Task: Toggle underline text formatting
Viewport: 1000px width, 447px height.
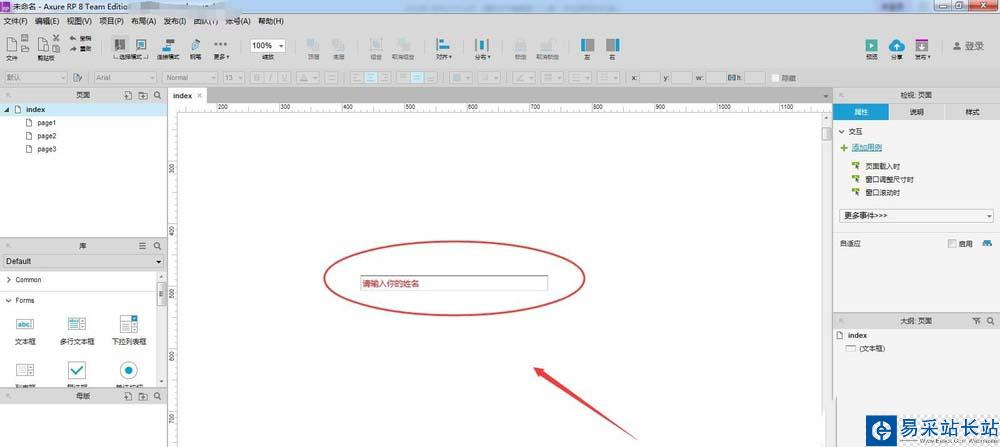Action: [284, 77]
